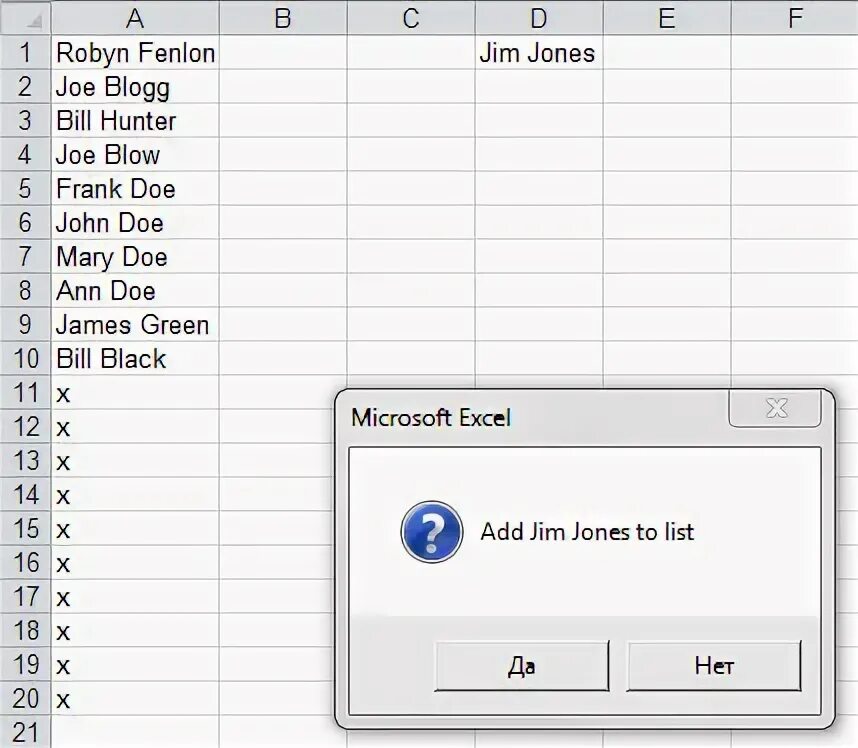This screenshot has width=858, height=748.
Task: Select column C header
Action: click(x=411, y=18)
